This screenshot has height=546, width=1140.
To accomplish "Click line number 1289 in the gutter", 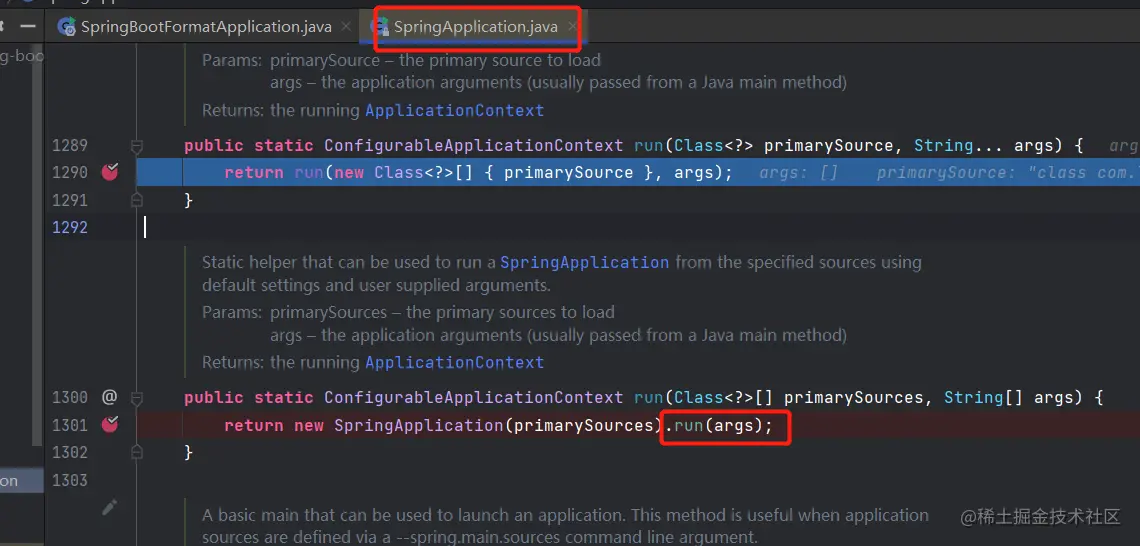I will pos(70,145).
